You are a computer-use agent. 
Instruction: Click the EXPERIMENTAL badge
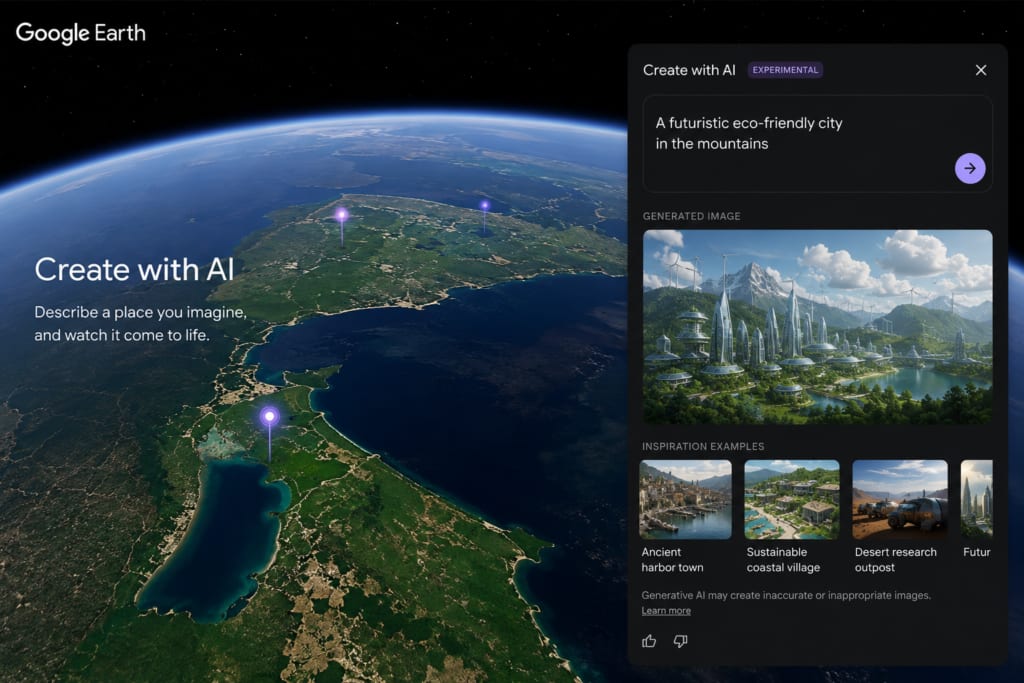785,70
